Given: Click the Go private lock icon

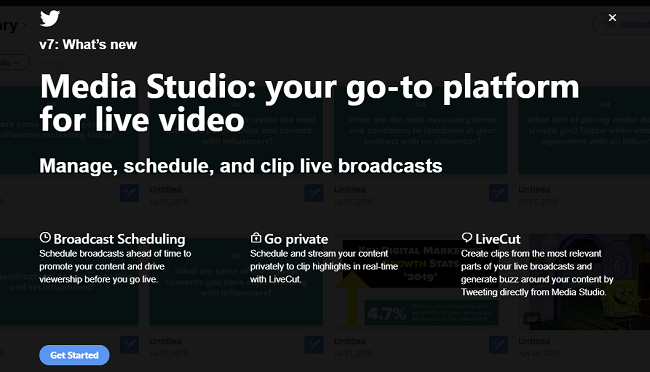Looking at the screenshot, I should coord(256,238).
